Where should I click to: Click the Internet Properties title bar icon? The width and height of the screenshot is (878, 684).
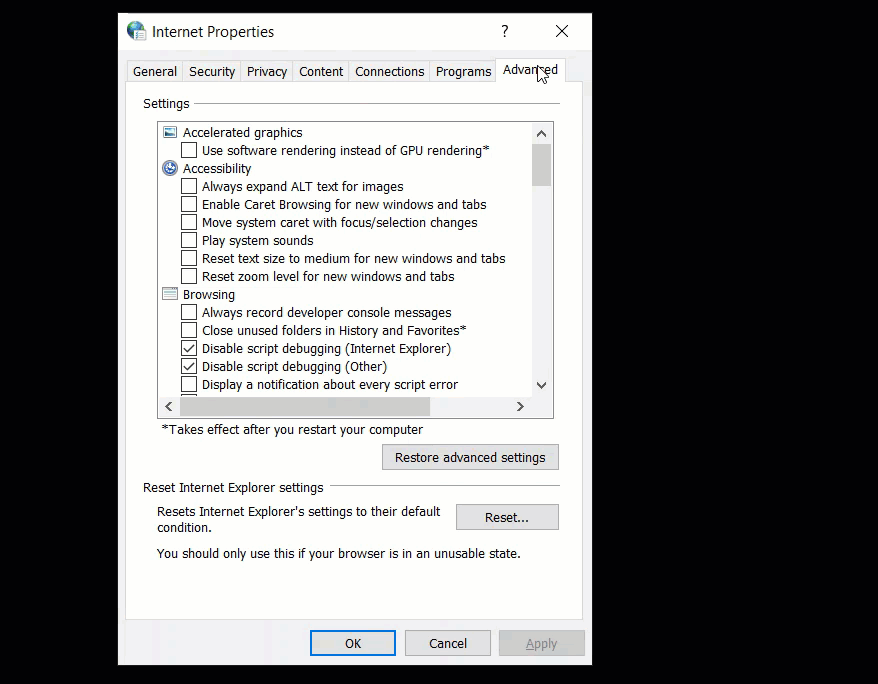click(136, 31)
